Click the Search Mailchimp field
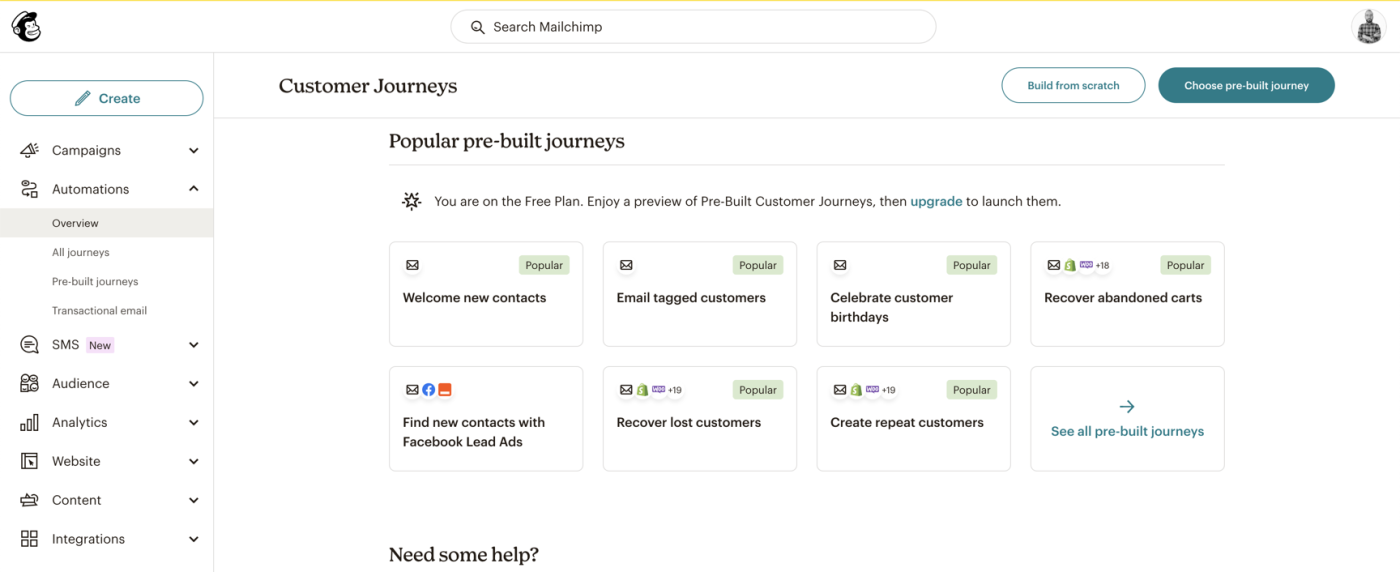This screenshot has height=572, width=1400. (x=693, y=27)
